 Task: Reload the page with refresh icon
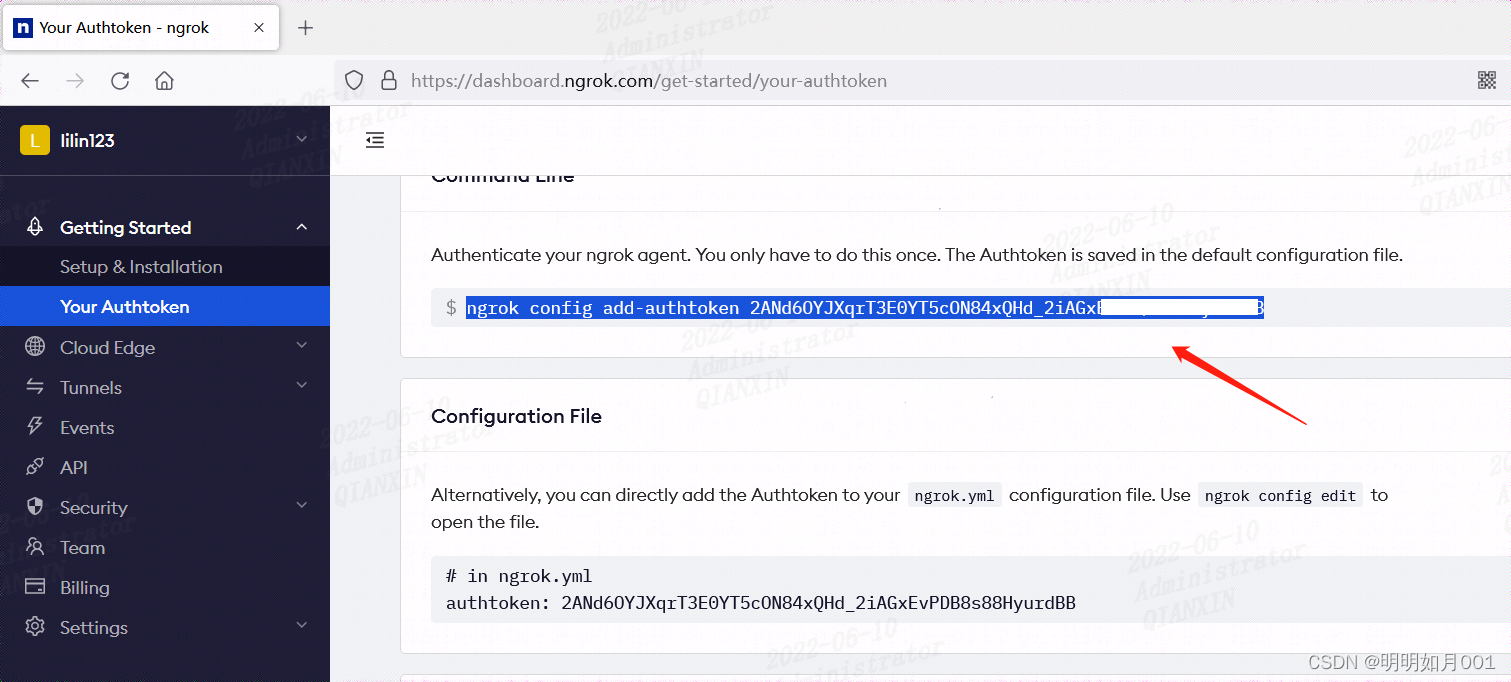tap(120, 81)
